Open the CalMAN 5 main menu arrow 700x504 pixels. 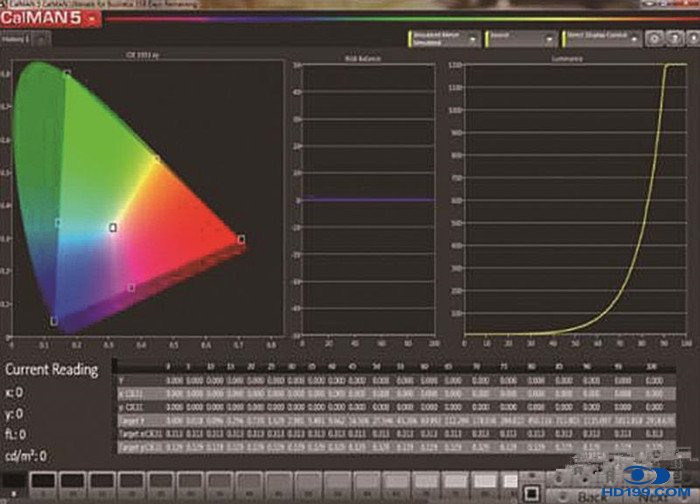click(93, 18)
